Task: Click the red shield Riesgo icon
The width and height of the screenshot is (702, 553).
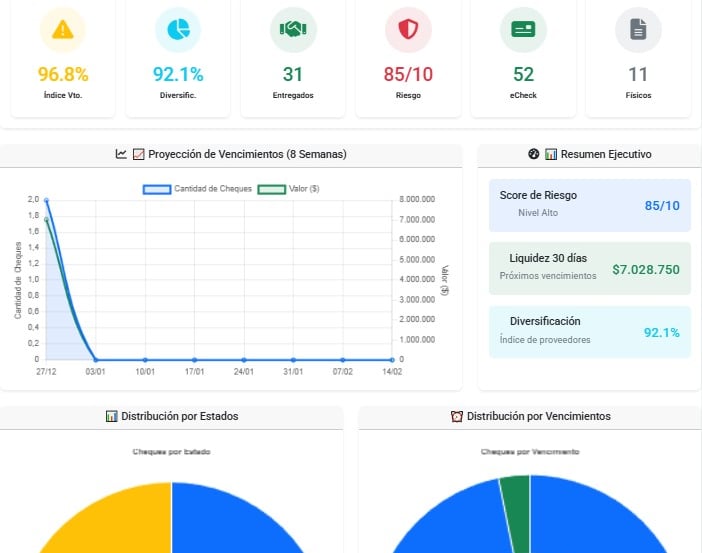Action: point(408,30)
